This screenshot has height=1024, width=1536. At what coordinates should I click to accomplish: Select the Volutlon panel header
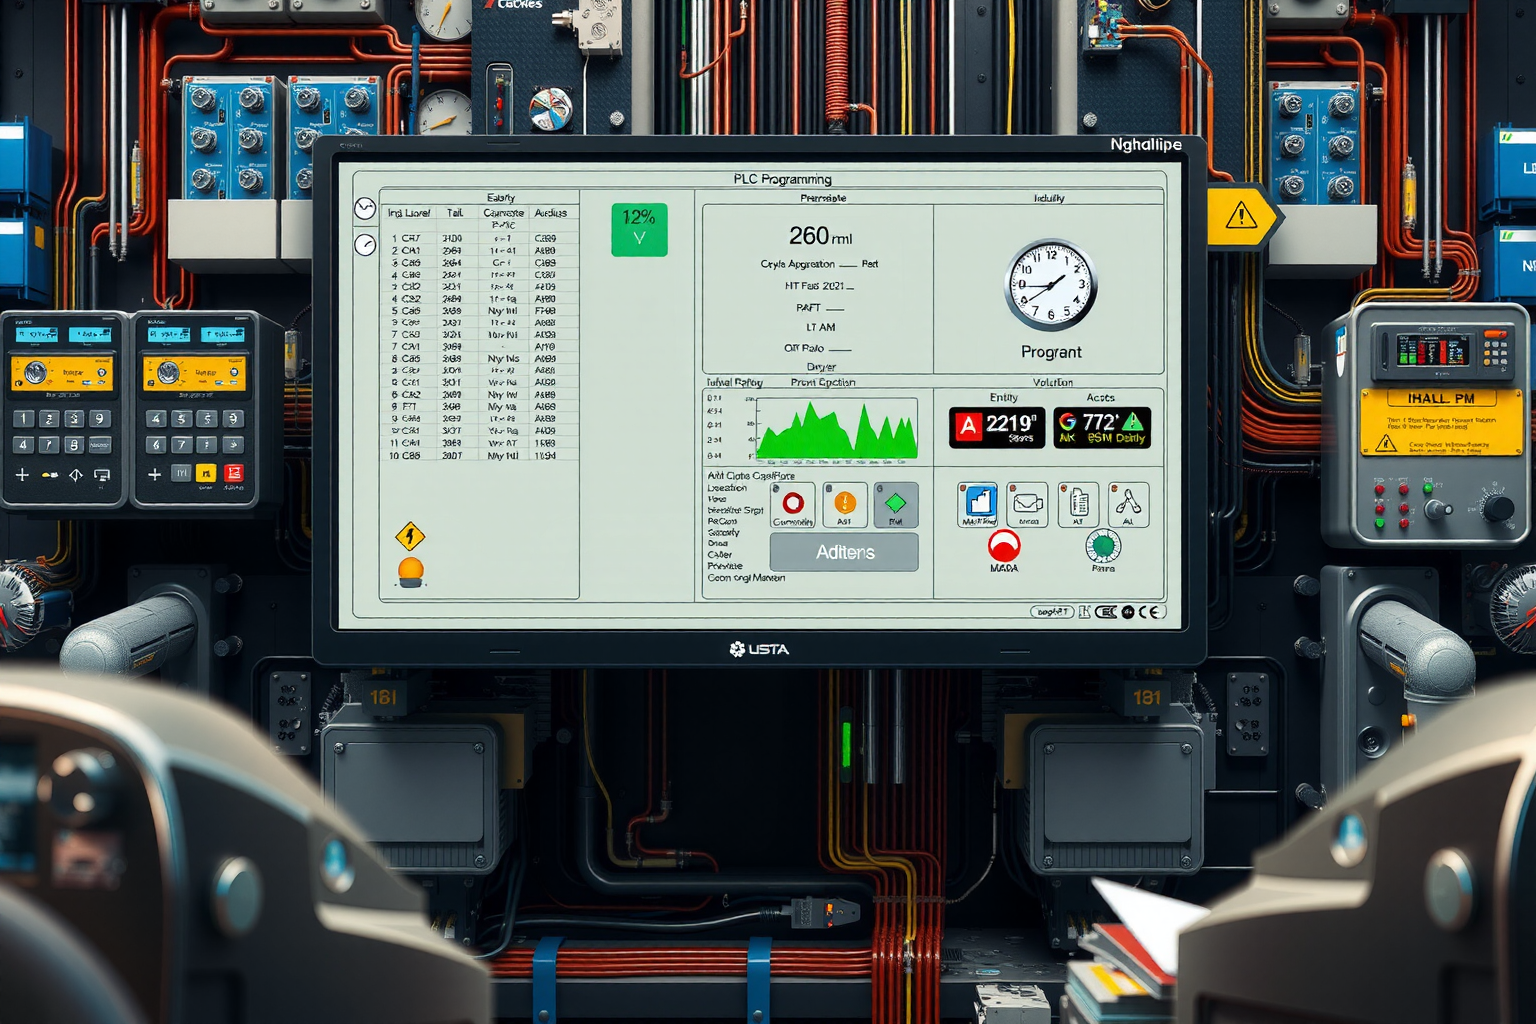(1052, 382)
